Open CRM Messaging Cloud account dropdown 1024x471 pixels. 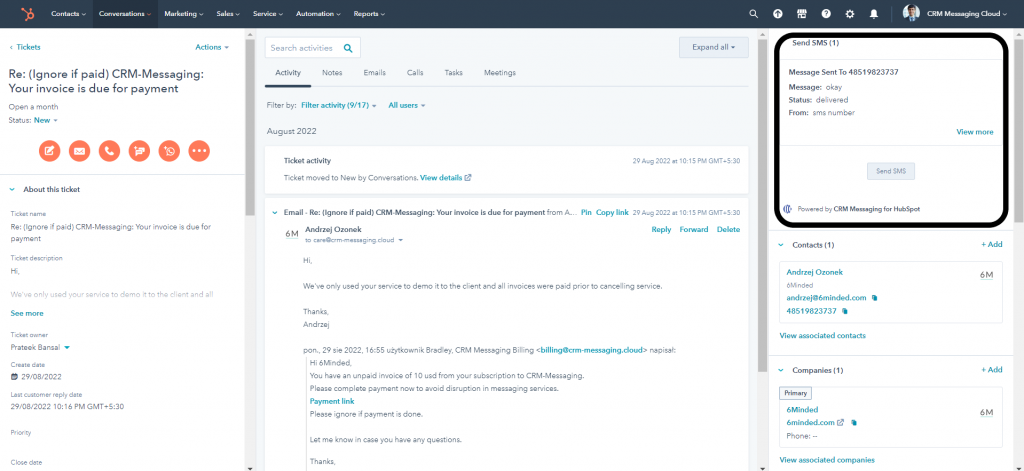(x=965, y=14)
